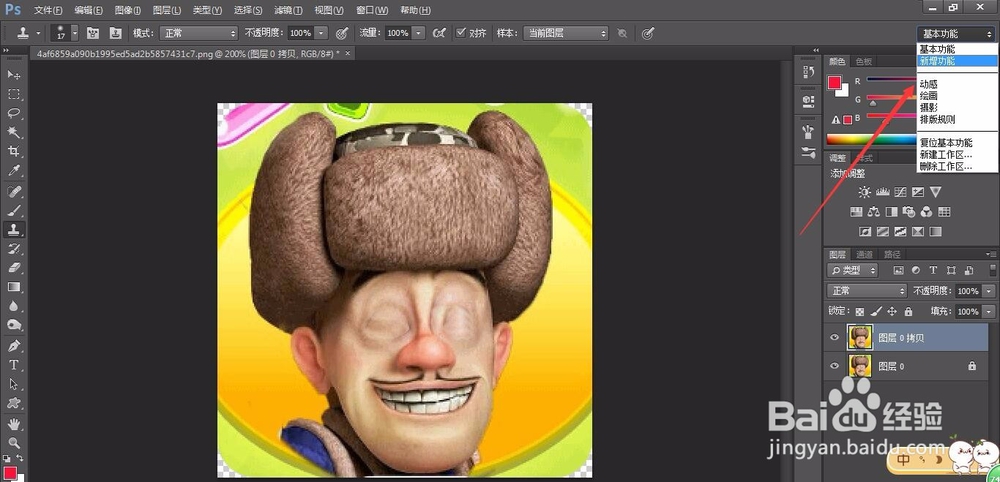Screen dimensions: 1000x482
Task: Select the Custom Shape tool
Action: coord(13,404)
